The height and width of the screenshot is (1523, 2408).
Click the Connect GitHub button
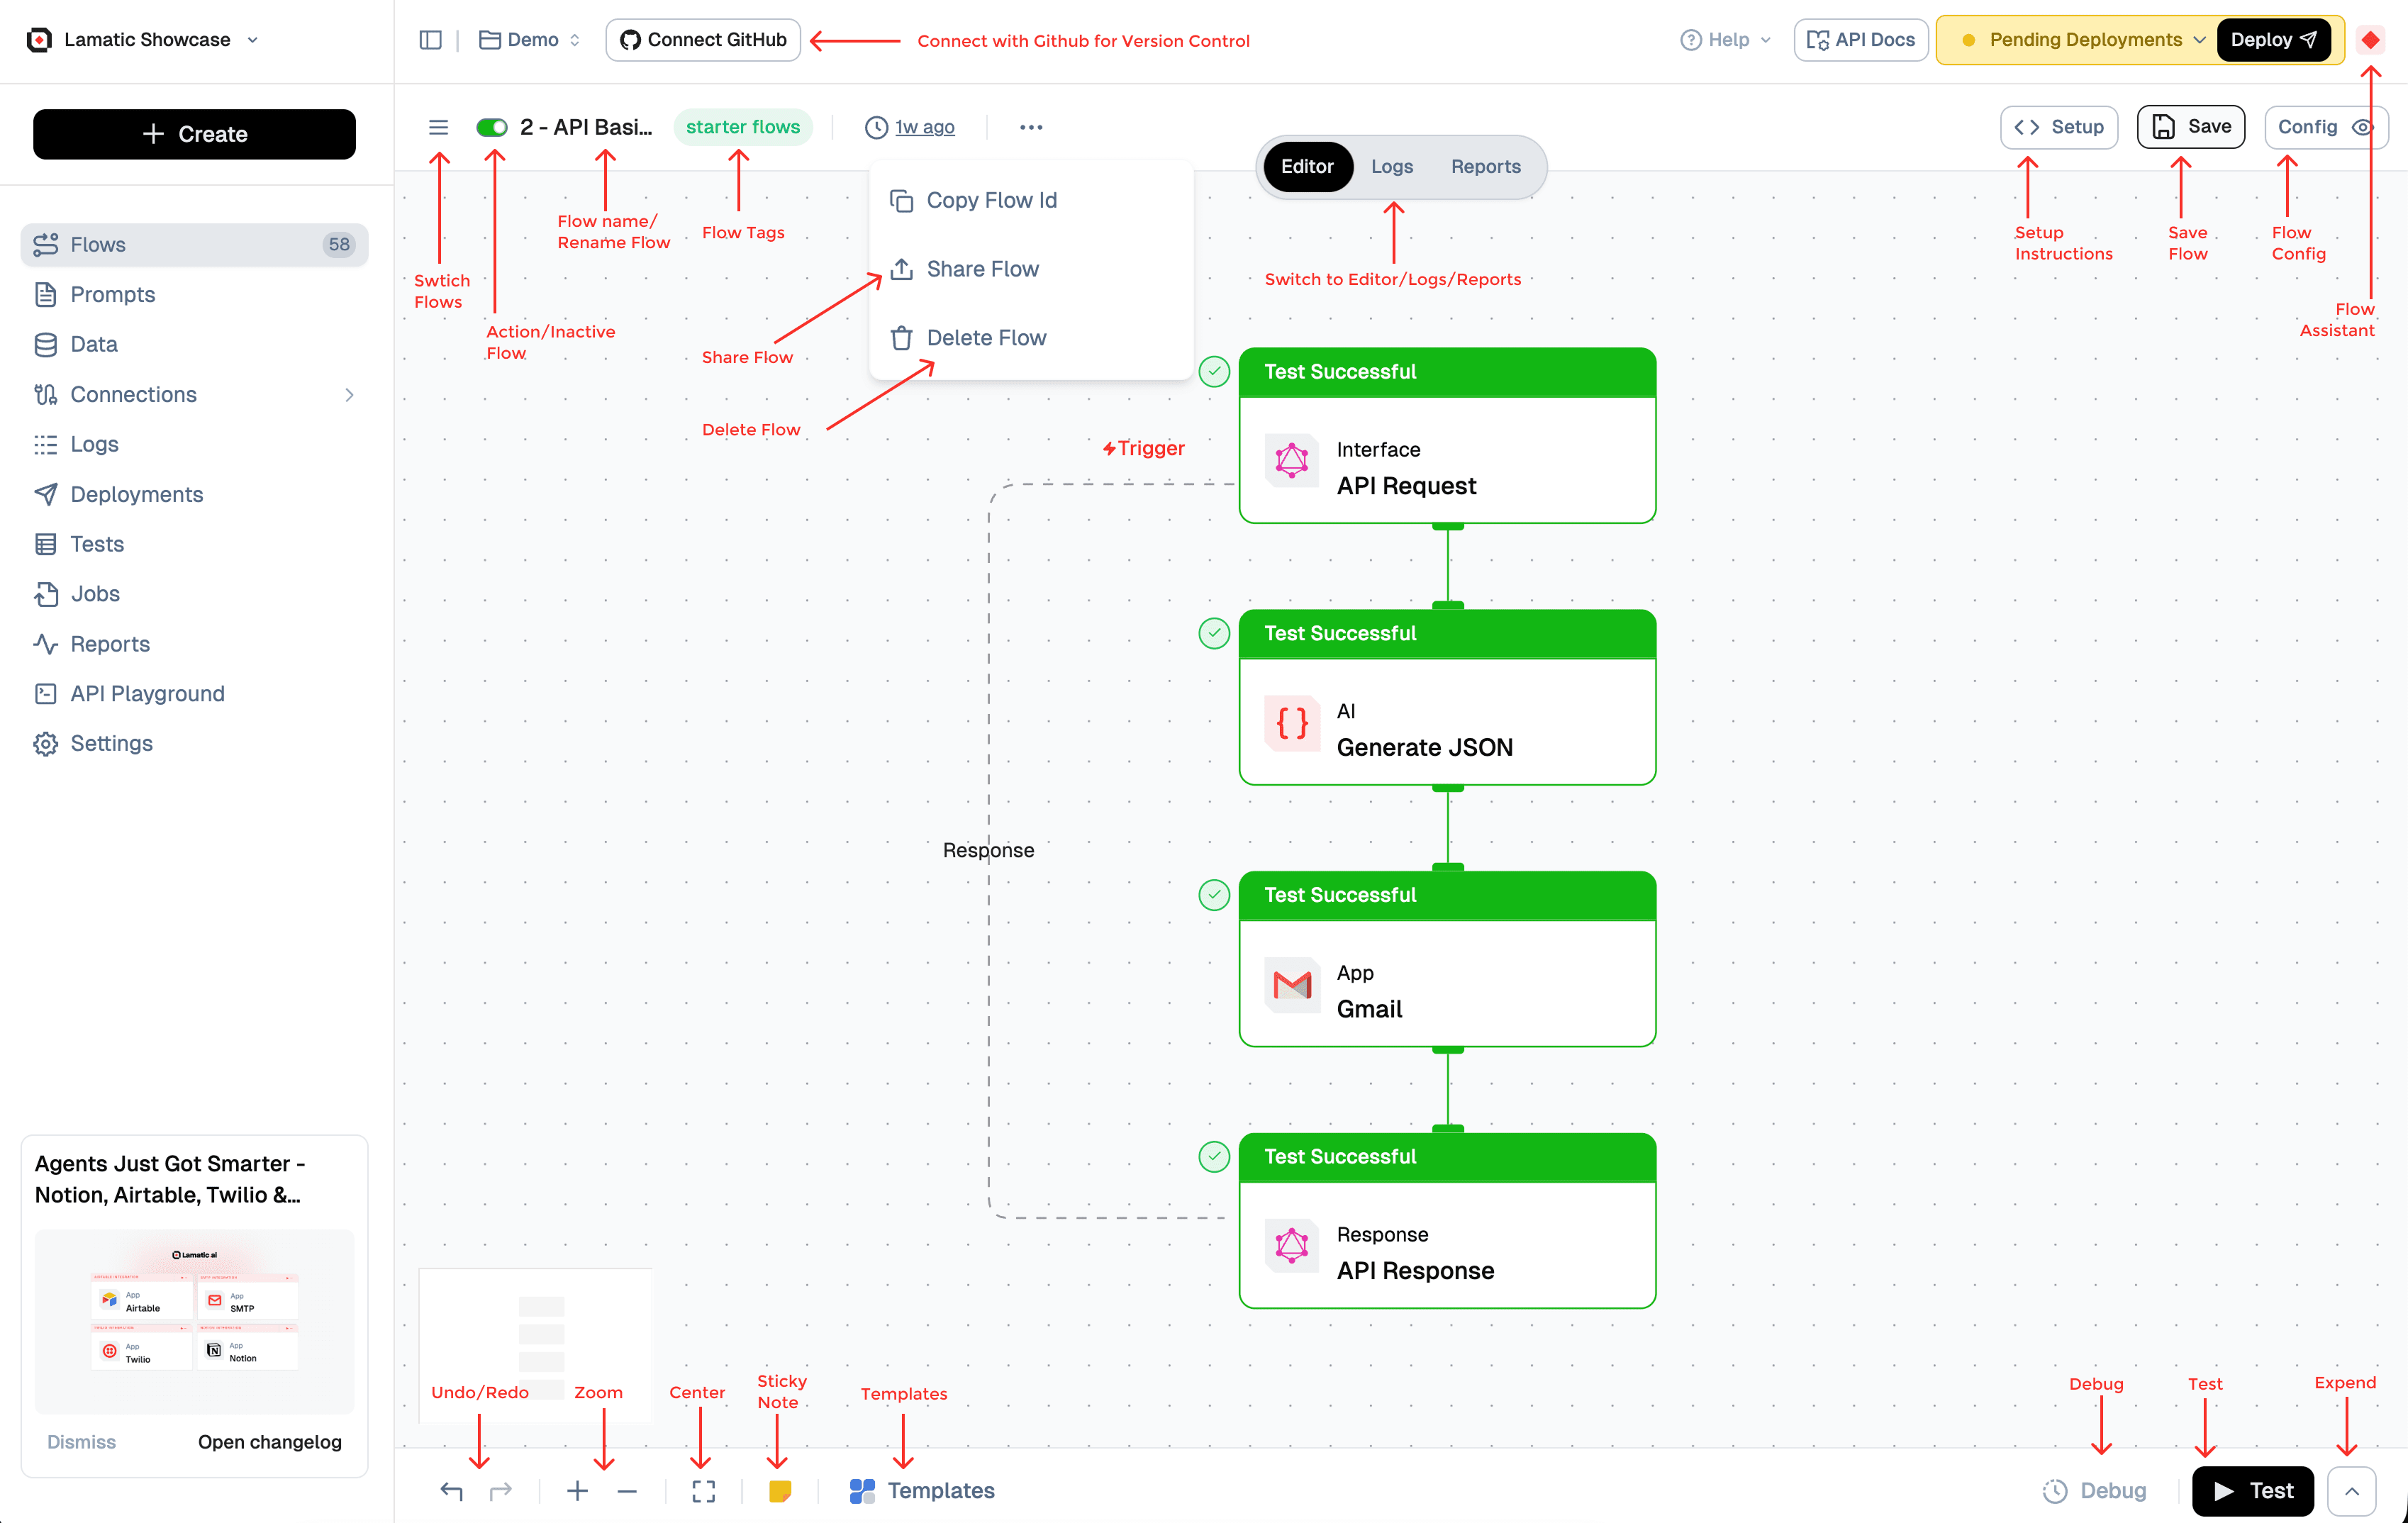point(703,40)
